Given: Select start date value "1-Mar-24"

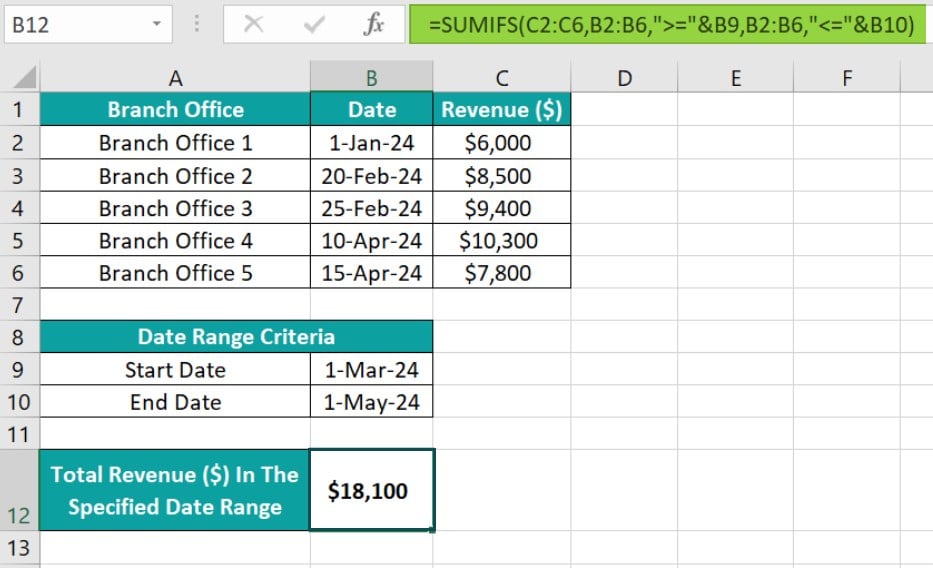Looking at the screenshot, I should [371, 369].
